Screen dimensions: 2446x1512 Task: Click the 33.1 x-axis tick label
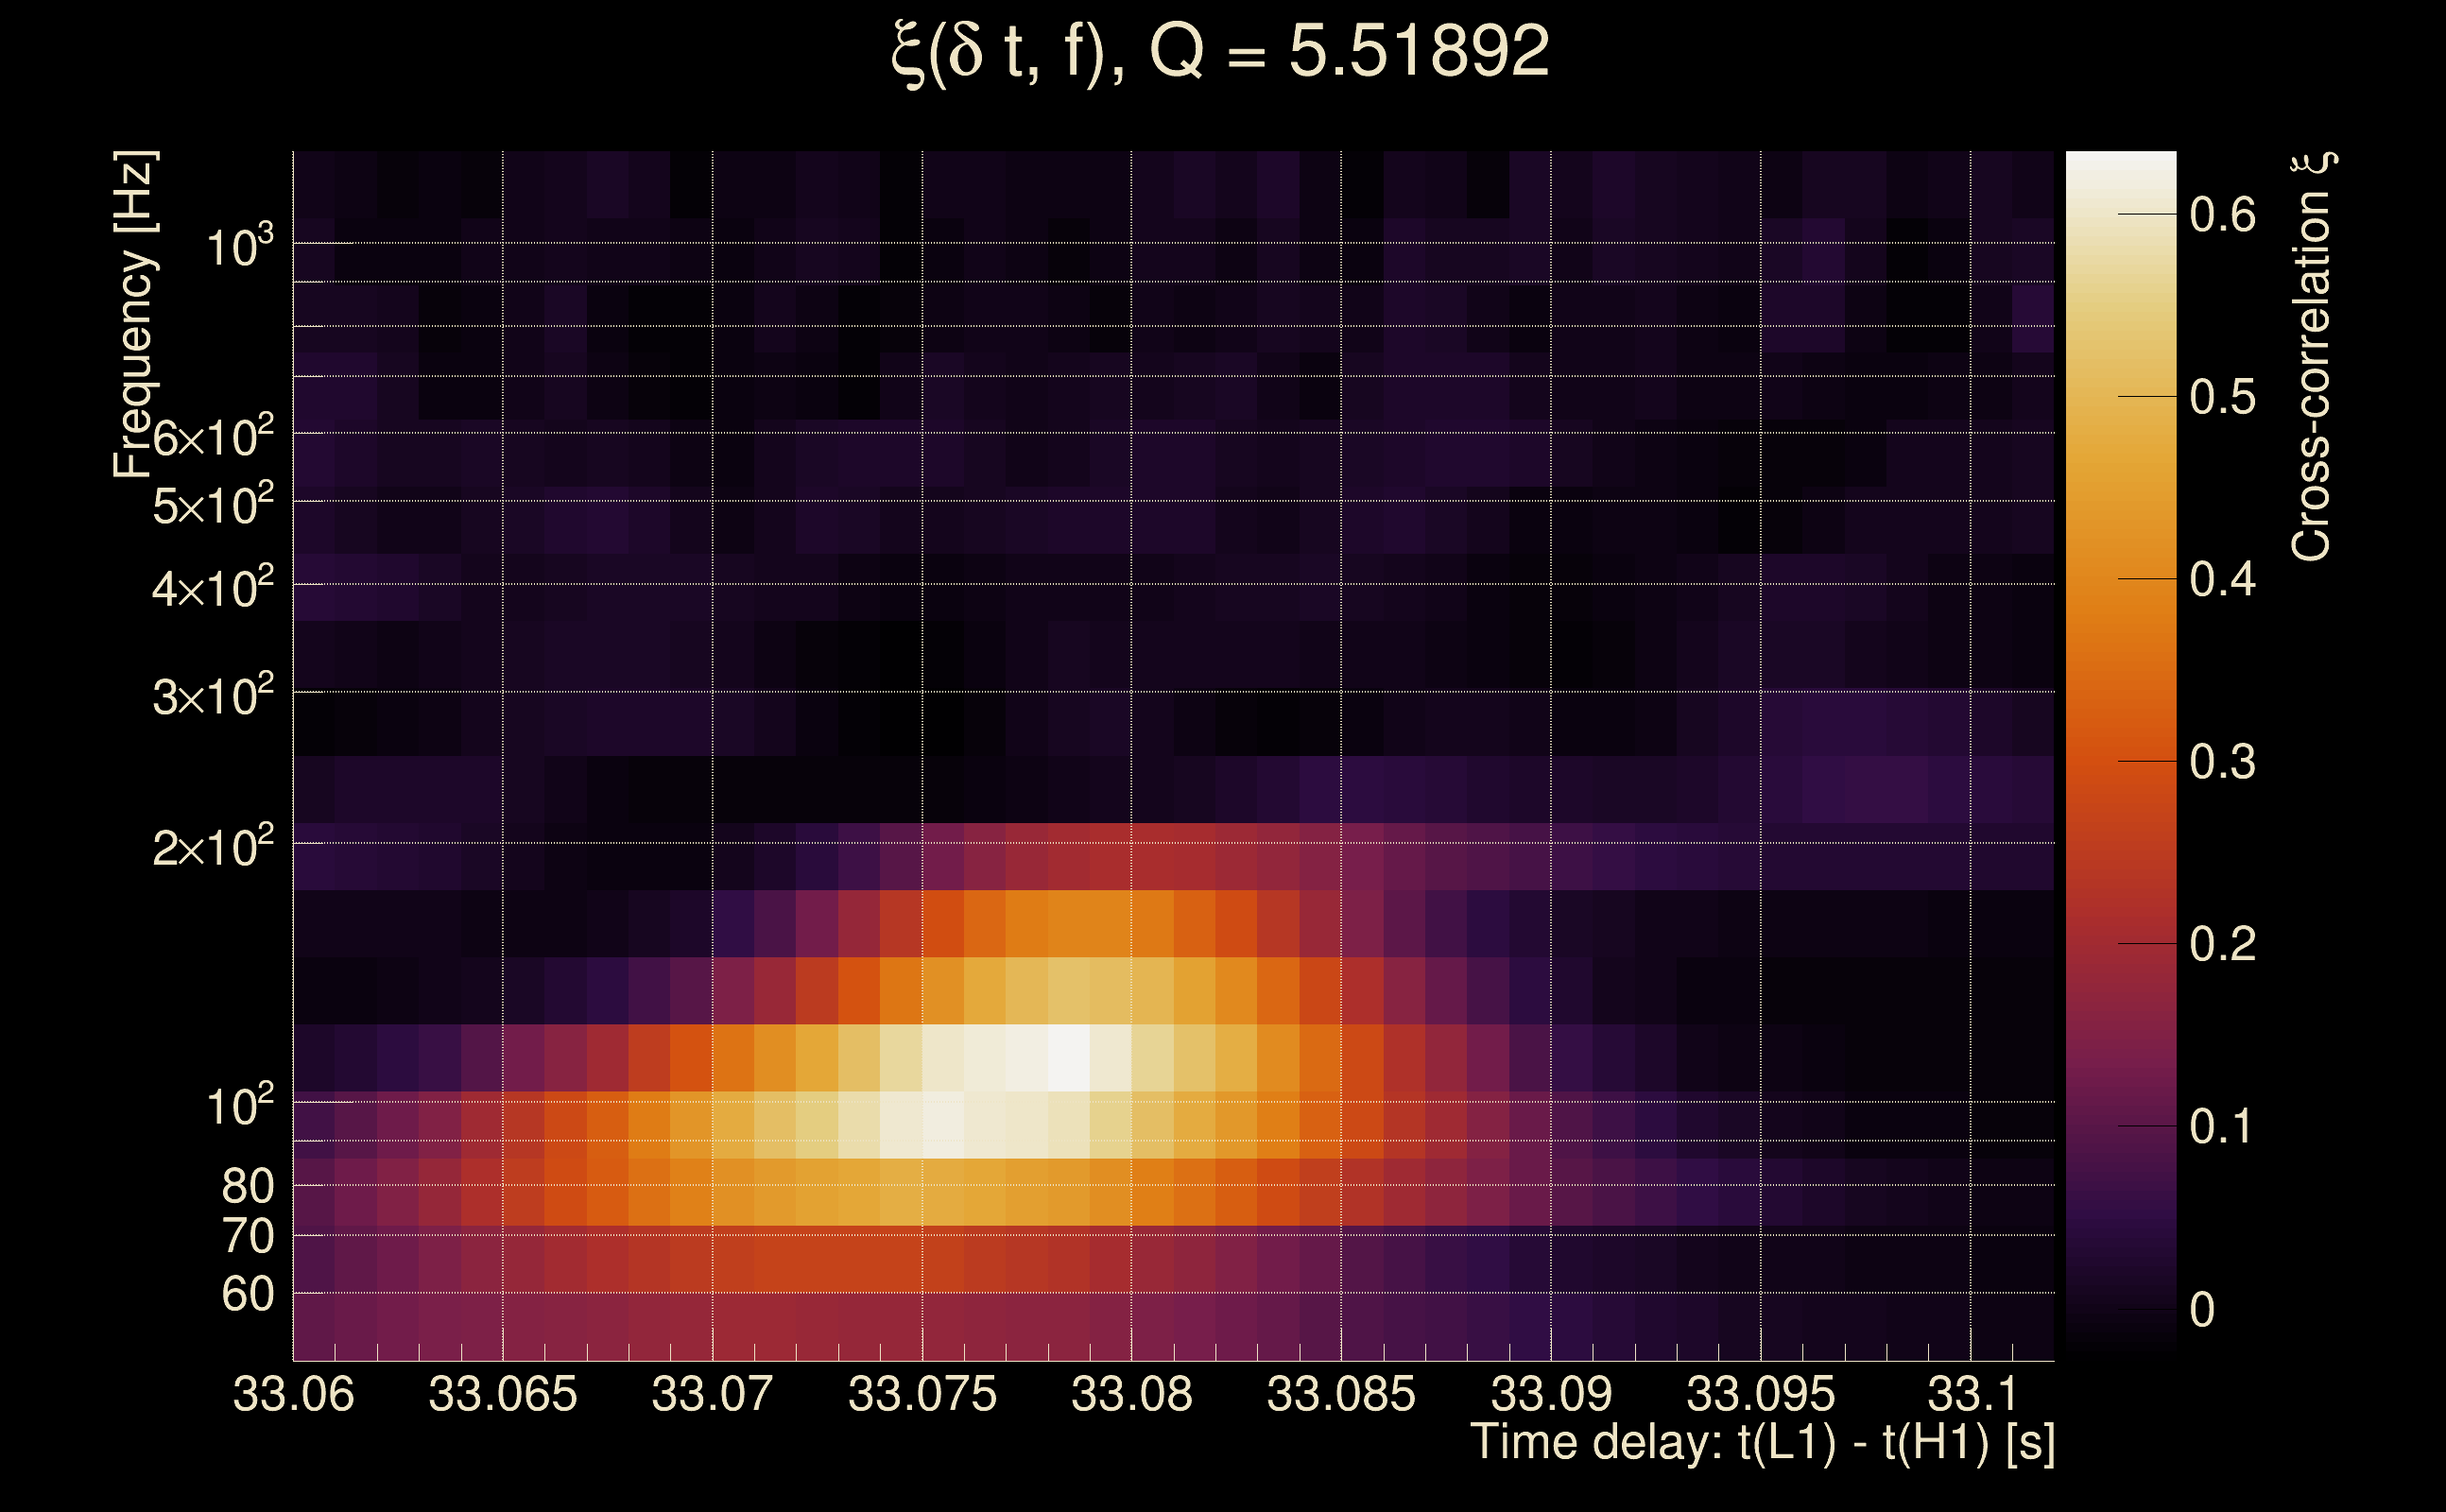[x=1972, y=1394]
